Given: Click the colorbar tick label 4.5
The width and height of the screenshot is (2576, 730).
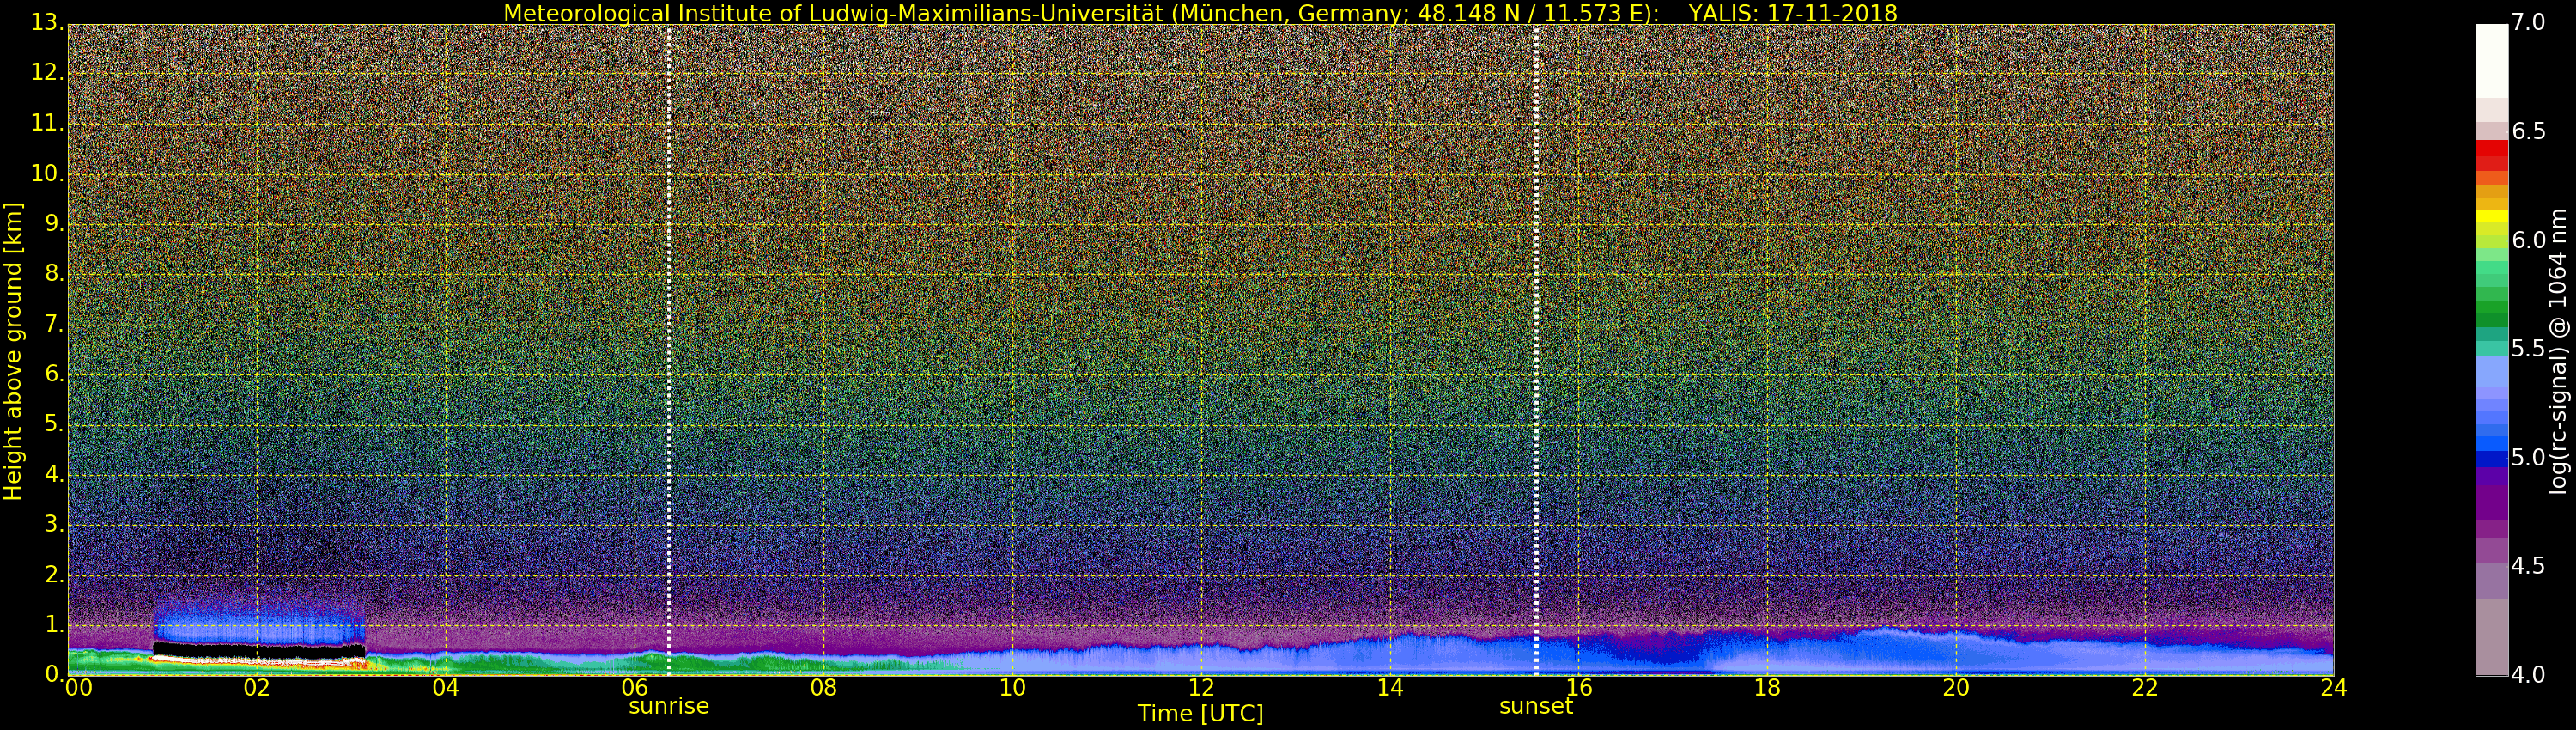Looking at the screenshot, I should 2530,566.
